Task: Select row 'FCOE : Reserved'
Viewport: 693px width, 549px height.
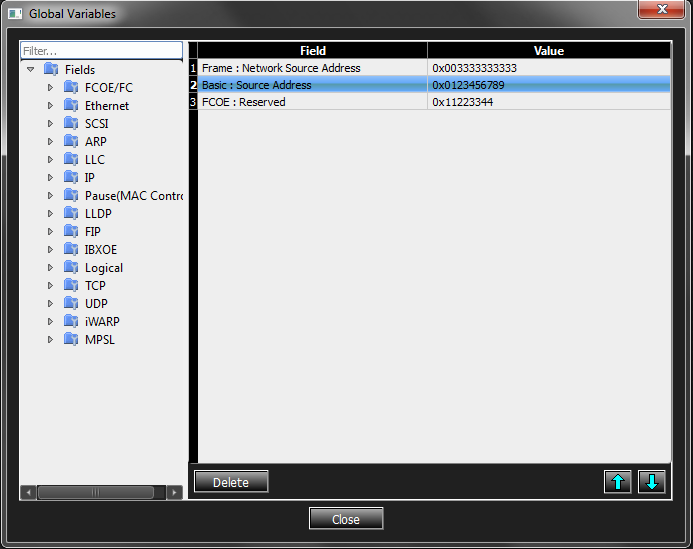Action: [x=434, y=102]
